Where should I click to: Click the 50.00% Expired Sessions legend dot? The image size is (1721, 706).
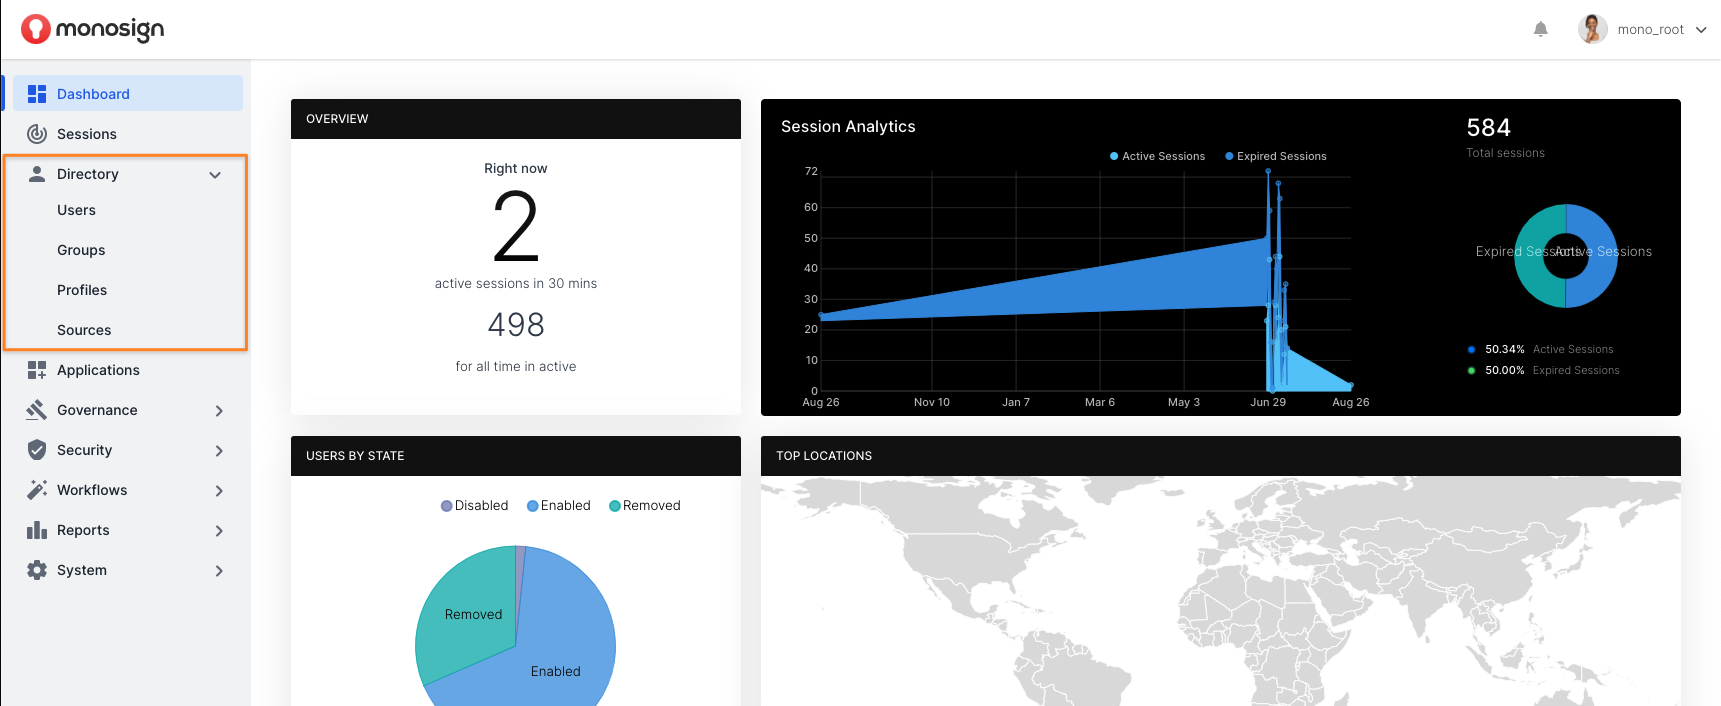click(x=1471, y=371)
